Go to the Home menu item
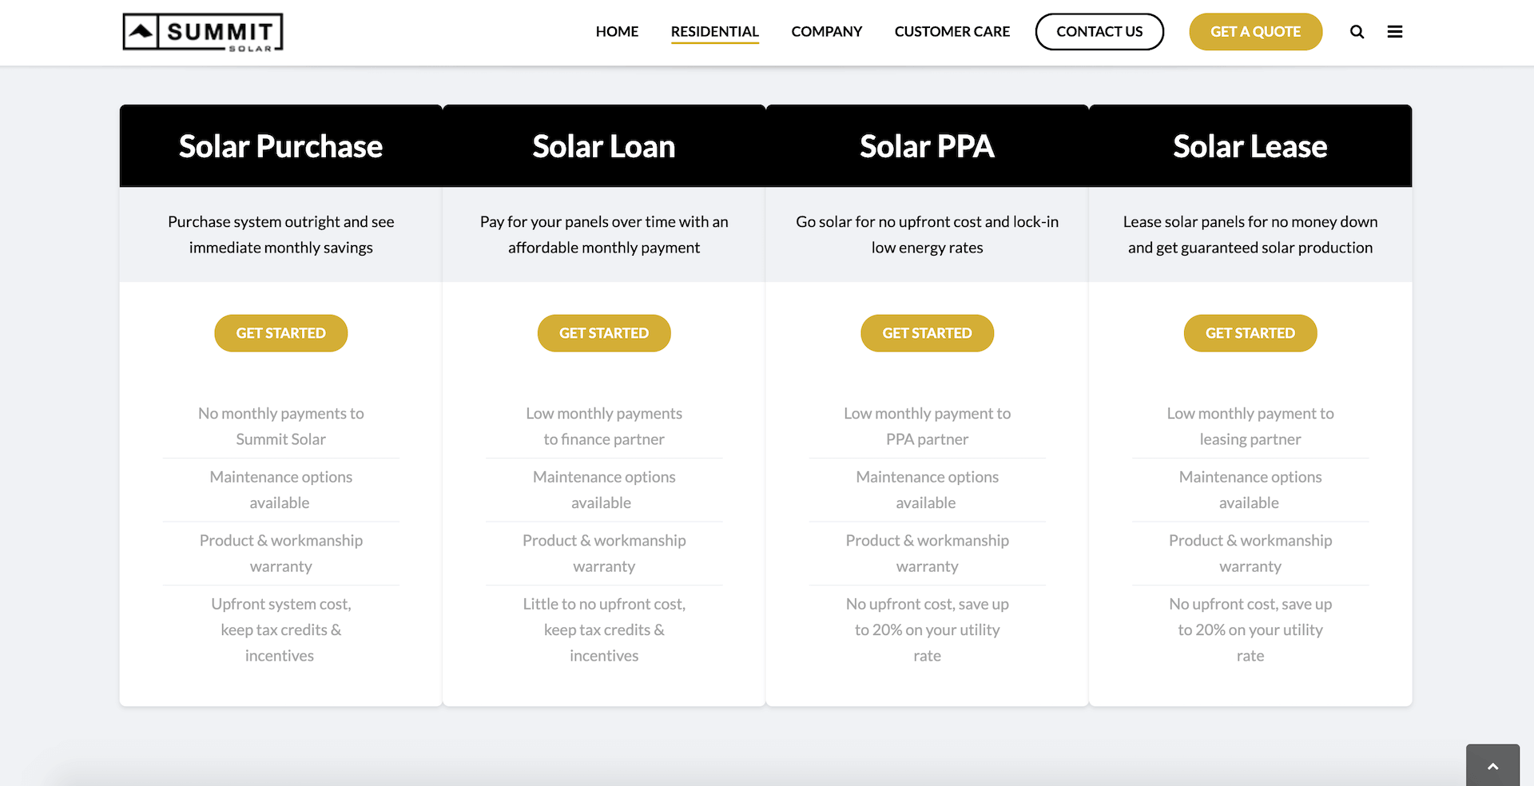This screenshot has height=786, width=1534. click(x=617, y=32)
